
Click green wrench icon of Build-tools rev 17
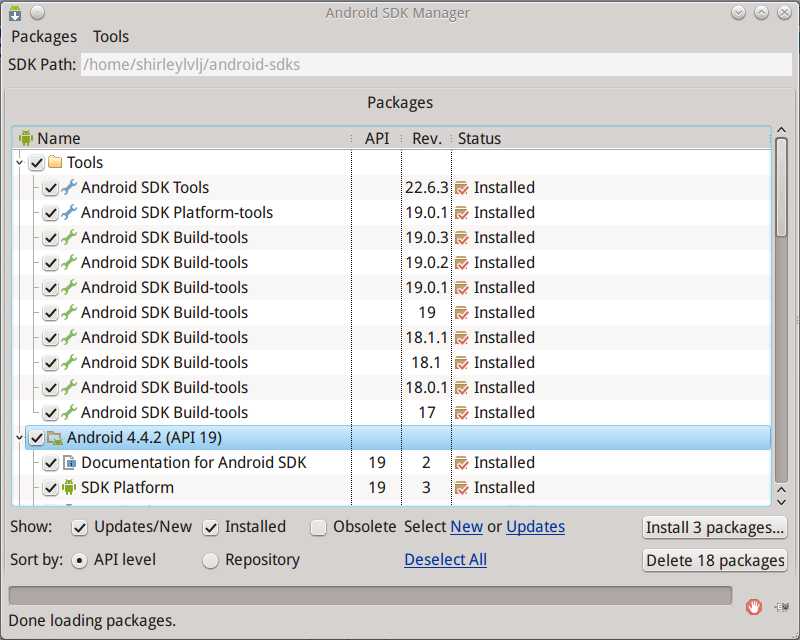[69, 413]
